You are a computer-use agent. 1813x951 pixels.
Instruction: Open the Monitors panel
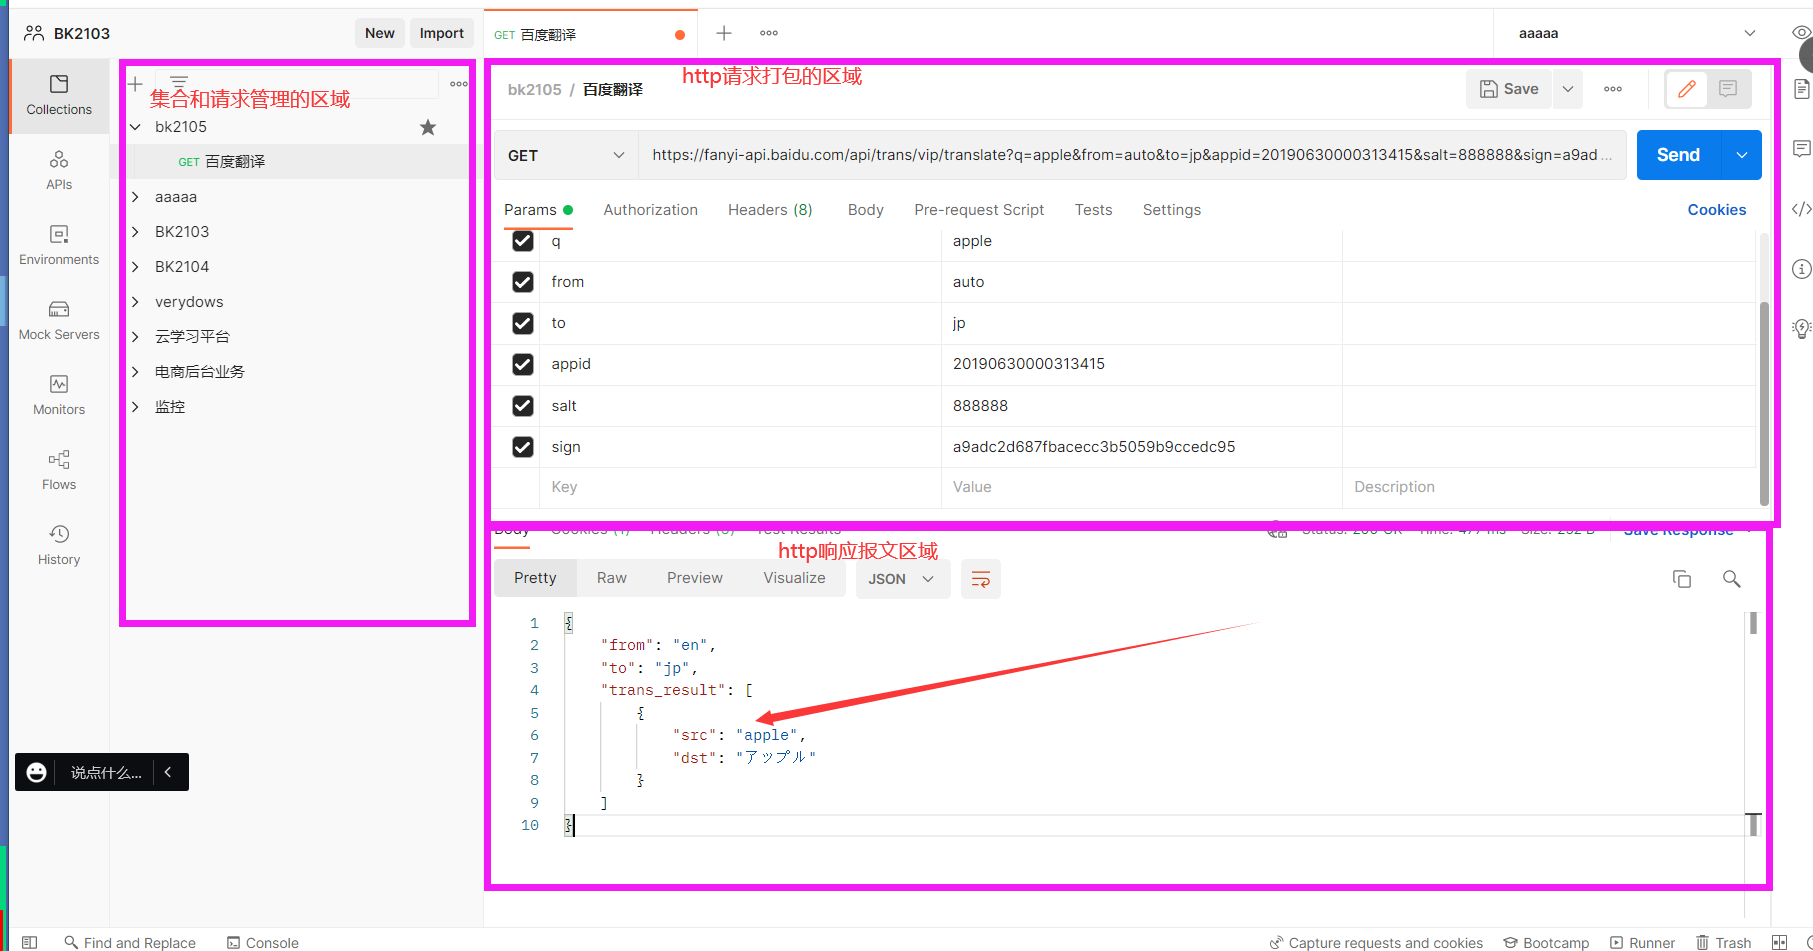(x=58, y=394)
